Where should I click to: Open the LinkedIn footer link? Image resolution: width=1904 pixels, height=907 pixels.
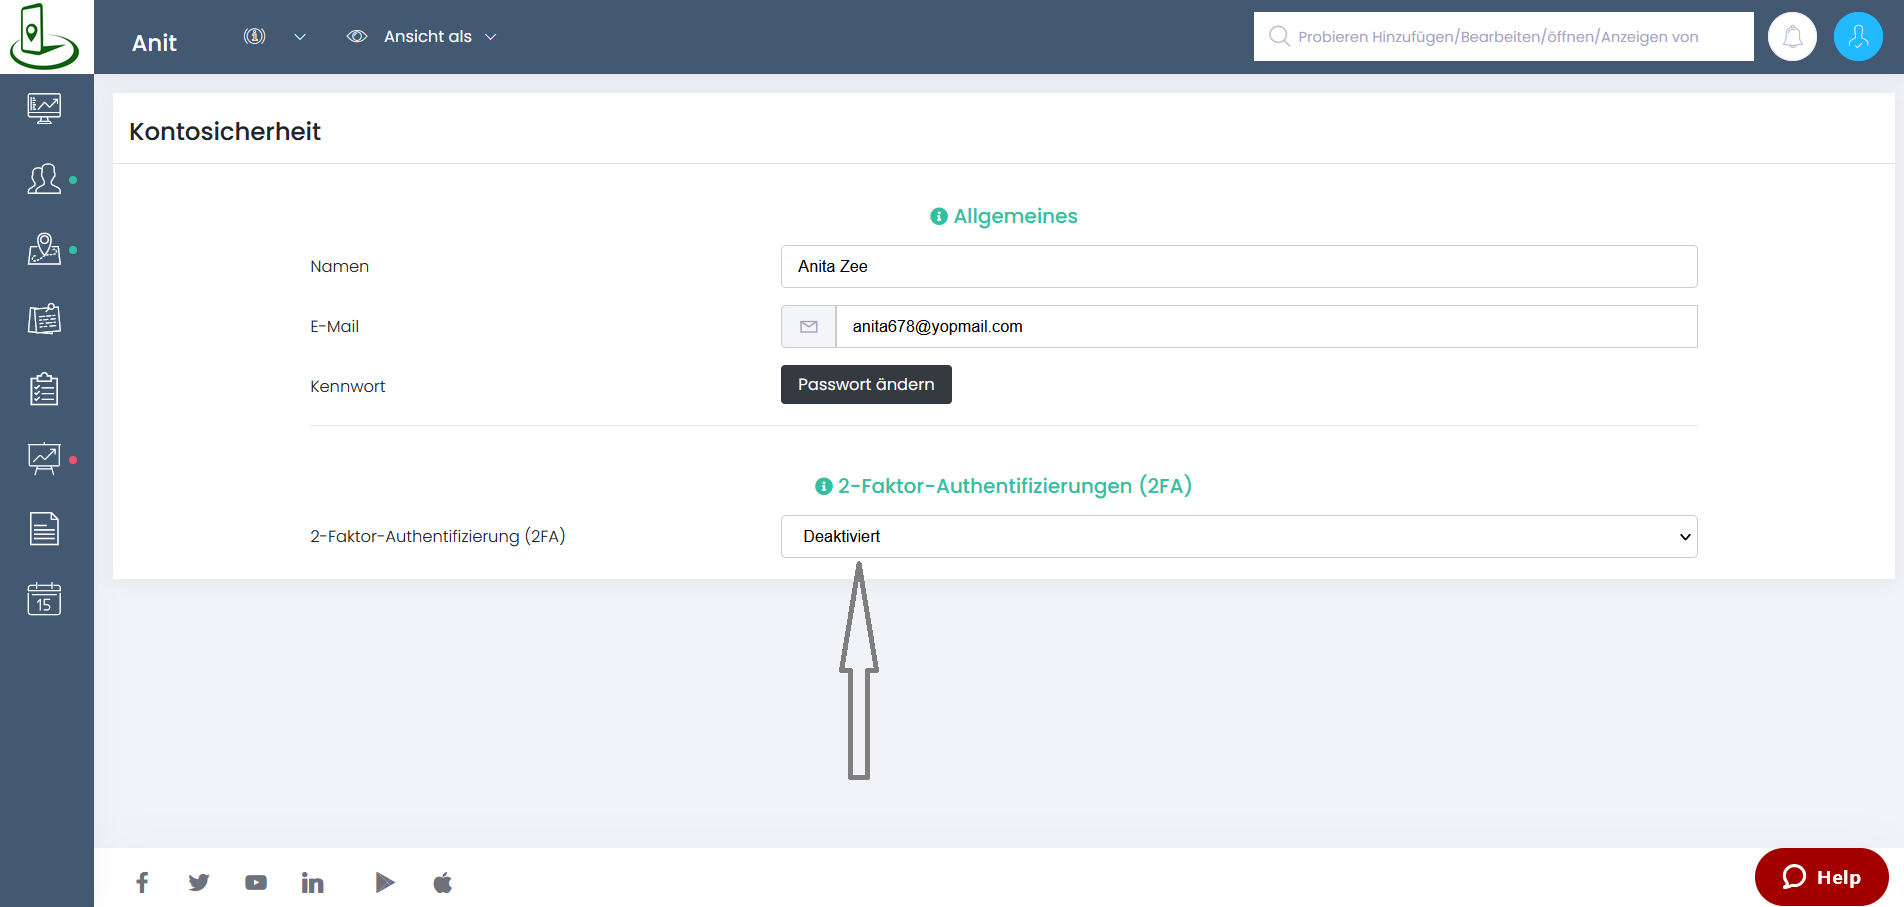coord(312,882)
